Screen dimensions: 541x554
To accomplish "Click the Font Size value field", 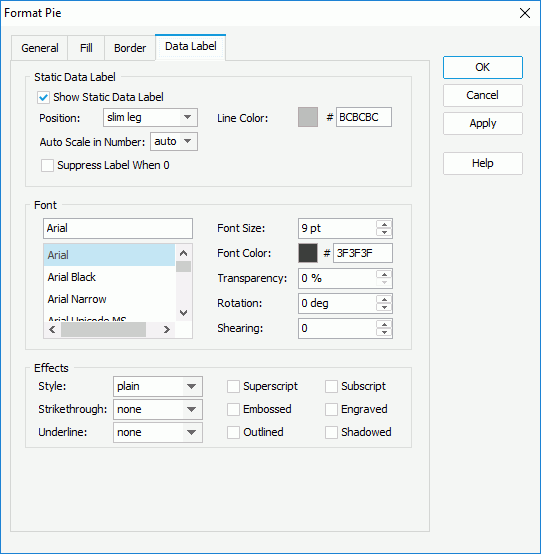I will point(337,228).
